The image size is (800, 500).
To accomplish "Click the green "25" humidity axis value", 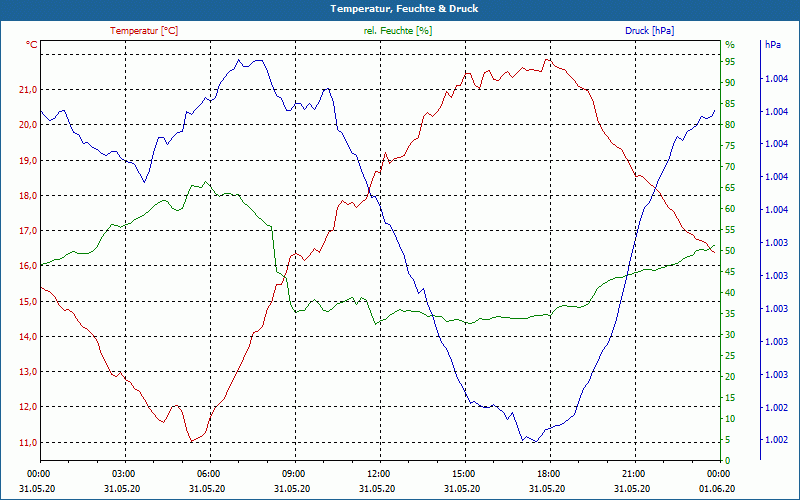I will (x=730, y=356).
